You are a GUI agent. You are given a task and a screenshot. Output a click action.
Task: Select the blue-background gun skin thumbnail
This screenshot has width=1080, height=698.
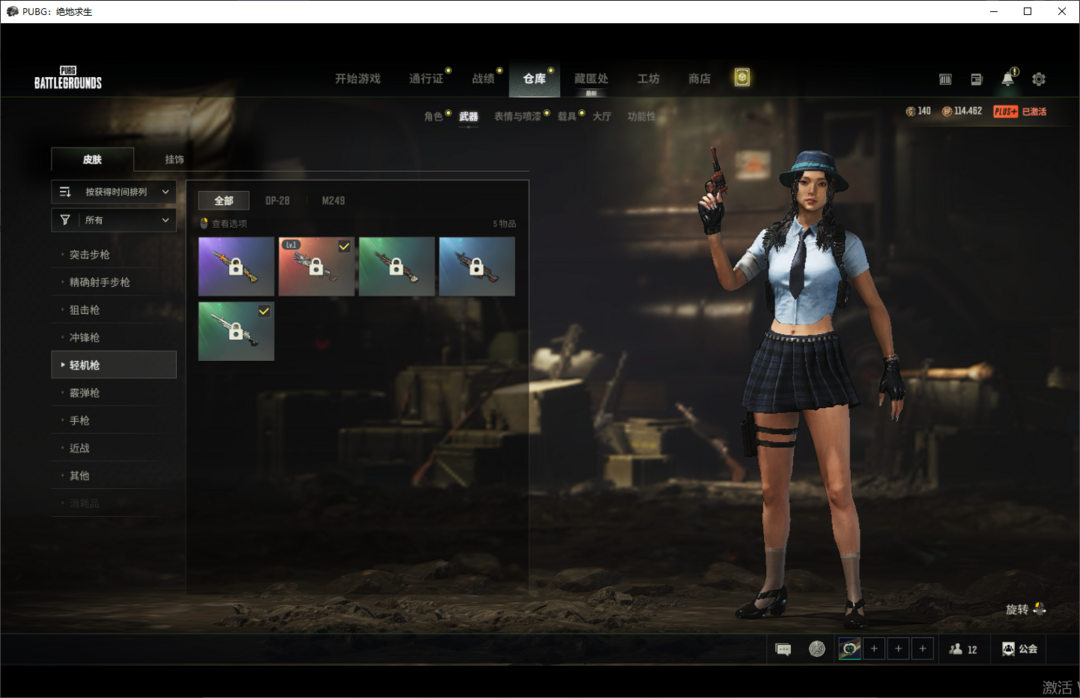(x=477, y=267)
